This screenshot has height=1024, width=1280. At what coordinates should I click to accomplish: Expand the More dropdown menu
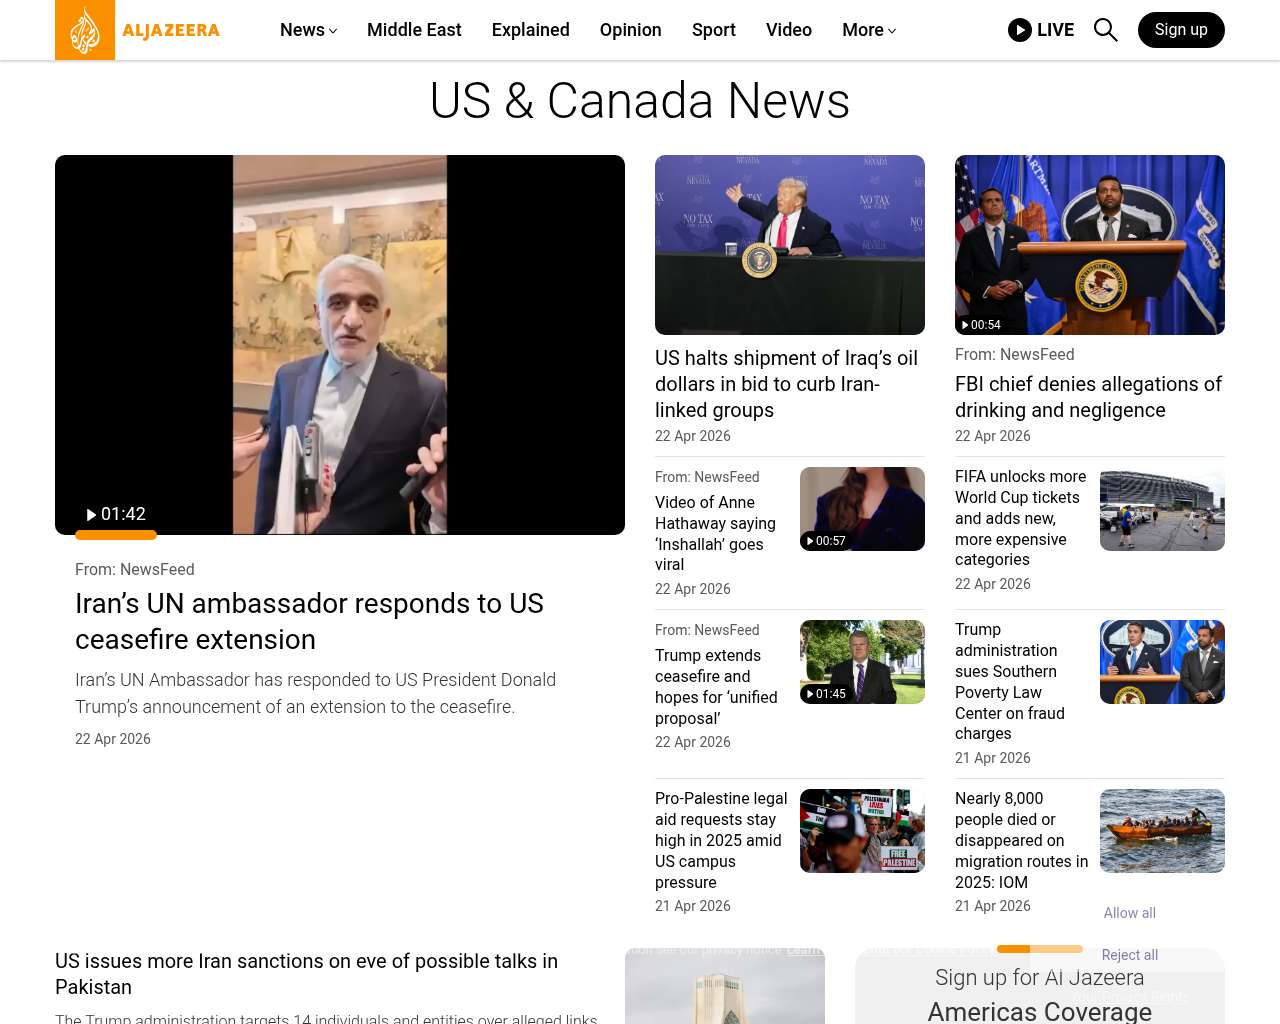[x=868, y=30]
